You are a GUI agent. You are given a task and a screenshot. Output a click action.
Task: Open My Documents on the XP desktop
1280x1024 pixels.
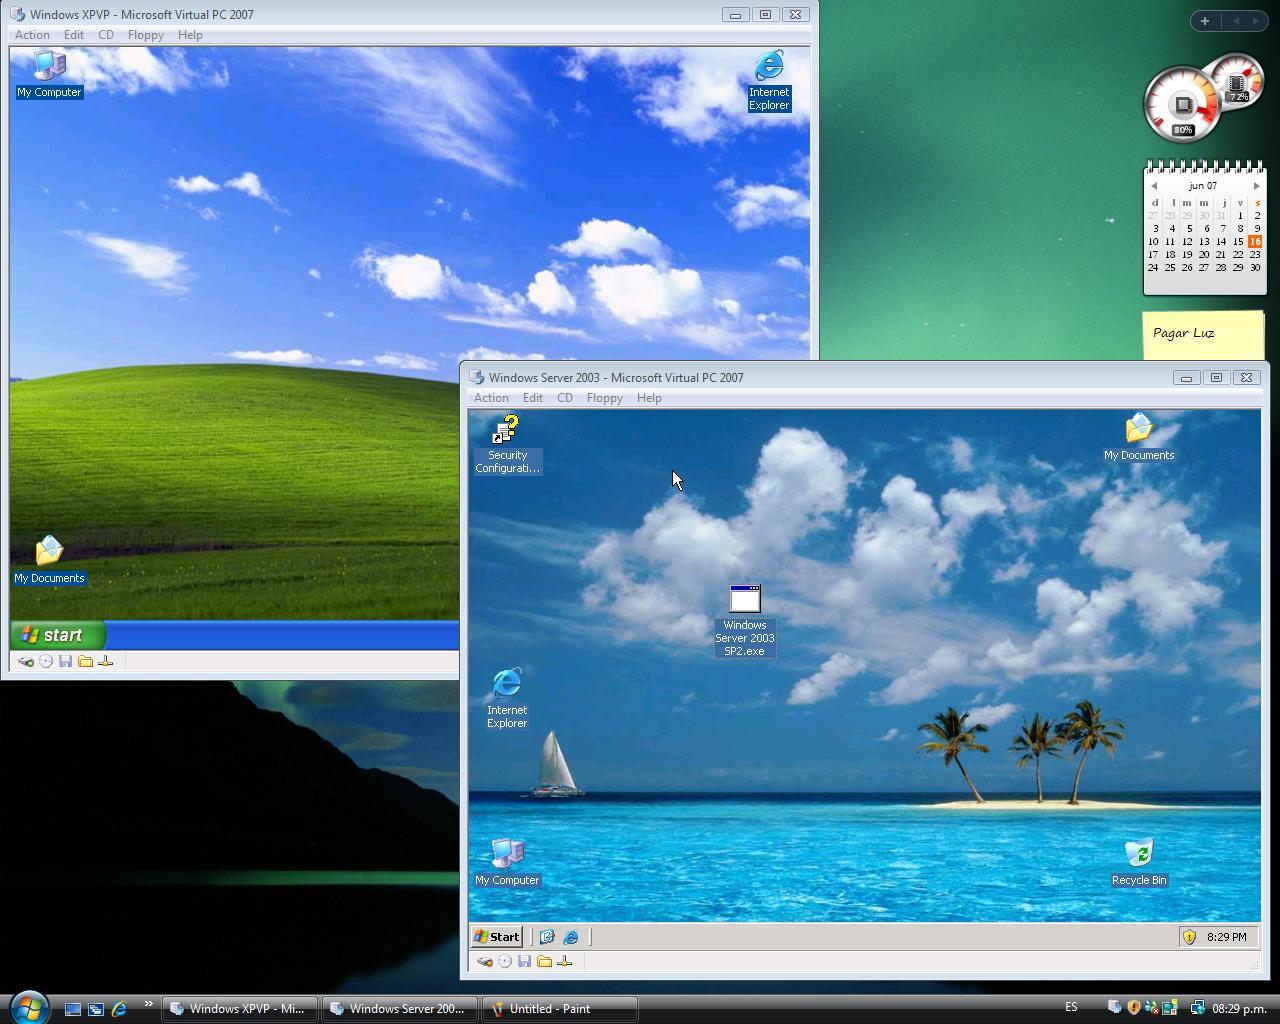[49, 560]
